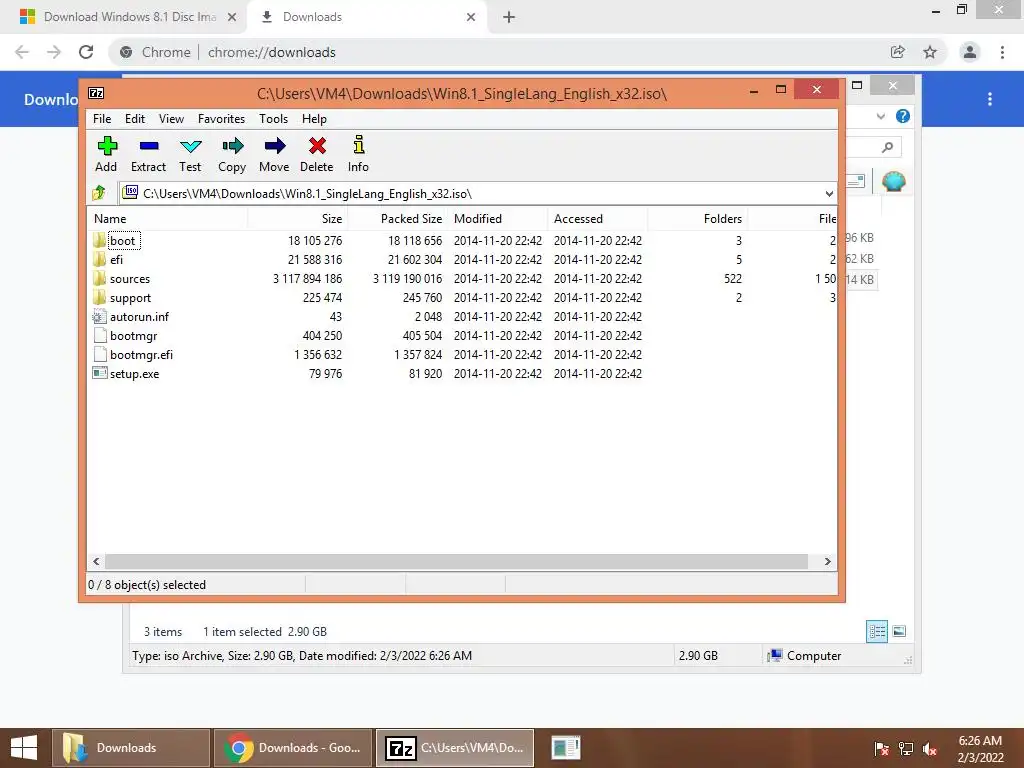This screenshot has height=768, width=1024.
Task: Open Downloads page more-actions menu
Action: click(990, 99)
